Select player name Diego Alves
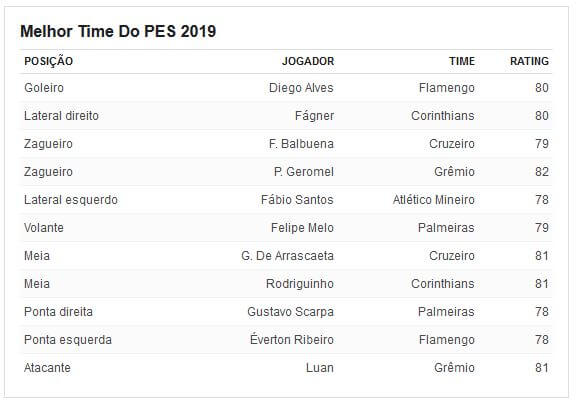 (x=301, y=88)
